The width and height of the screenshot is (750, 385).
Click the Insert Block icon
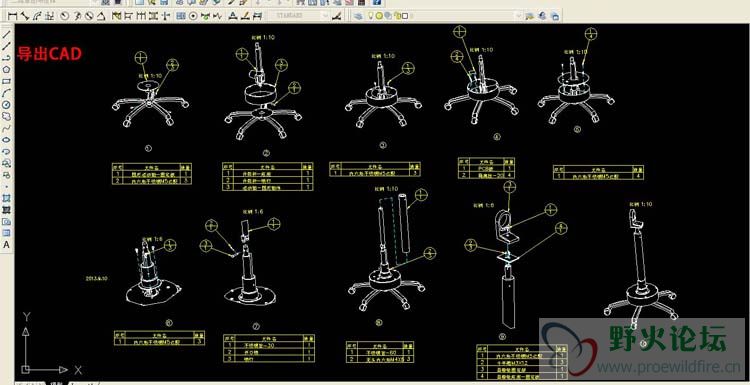tap(7, 163)
